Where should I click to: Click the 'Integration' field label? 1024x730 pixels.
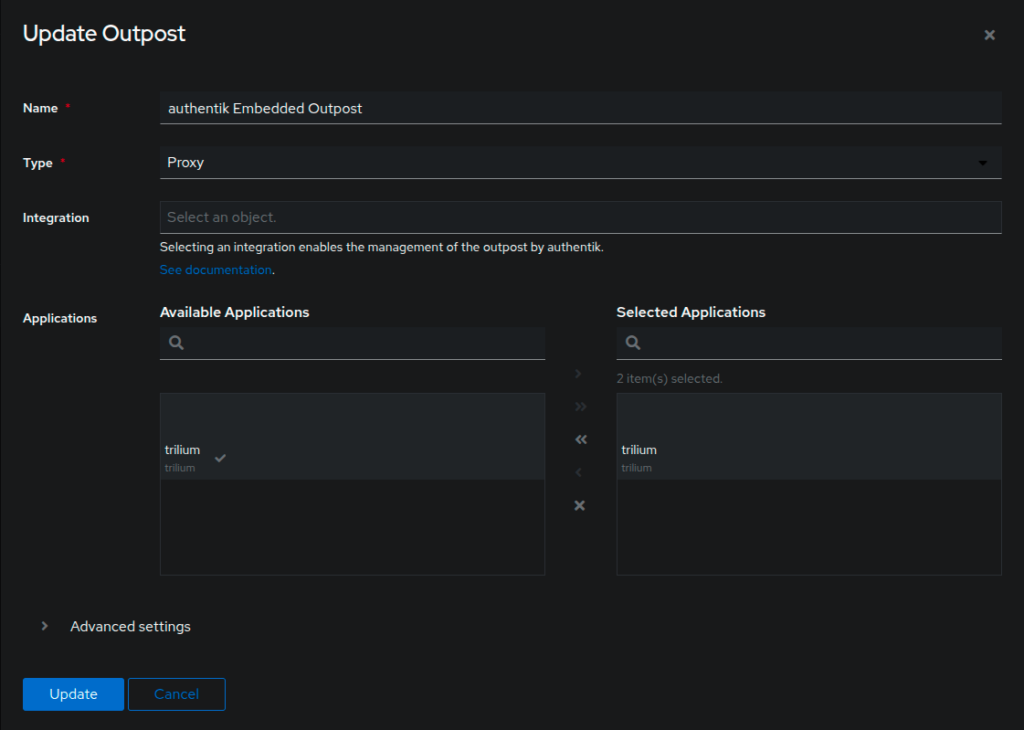pos(56,218)
